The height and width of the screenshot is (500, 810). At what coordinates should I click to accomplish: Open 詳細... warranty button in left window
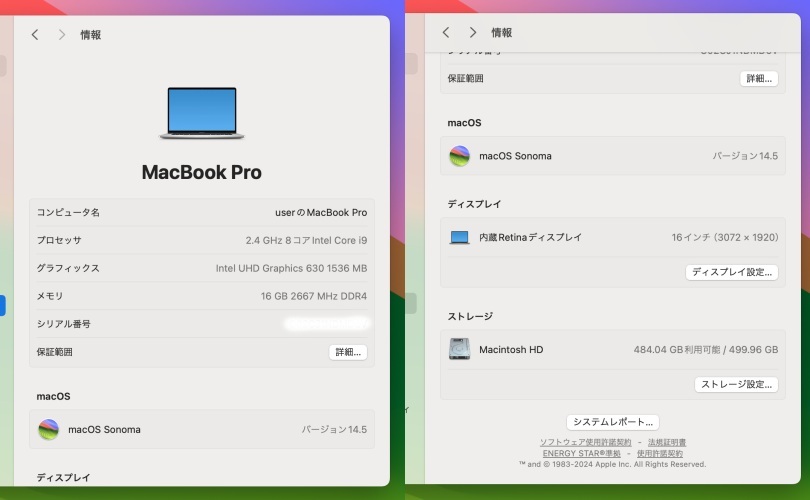click(x=348, y=352)
